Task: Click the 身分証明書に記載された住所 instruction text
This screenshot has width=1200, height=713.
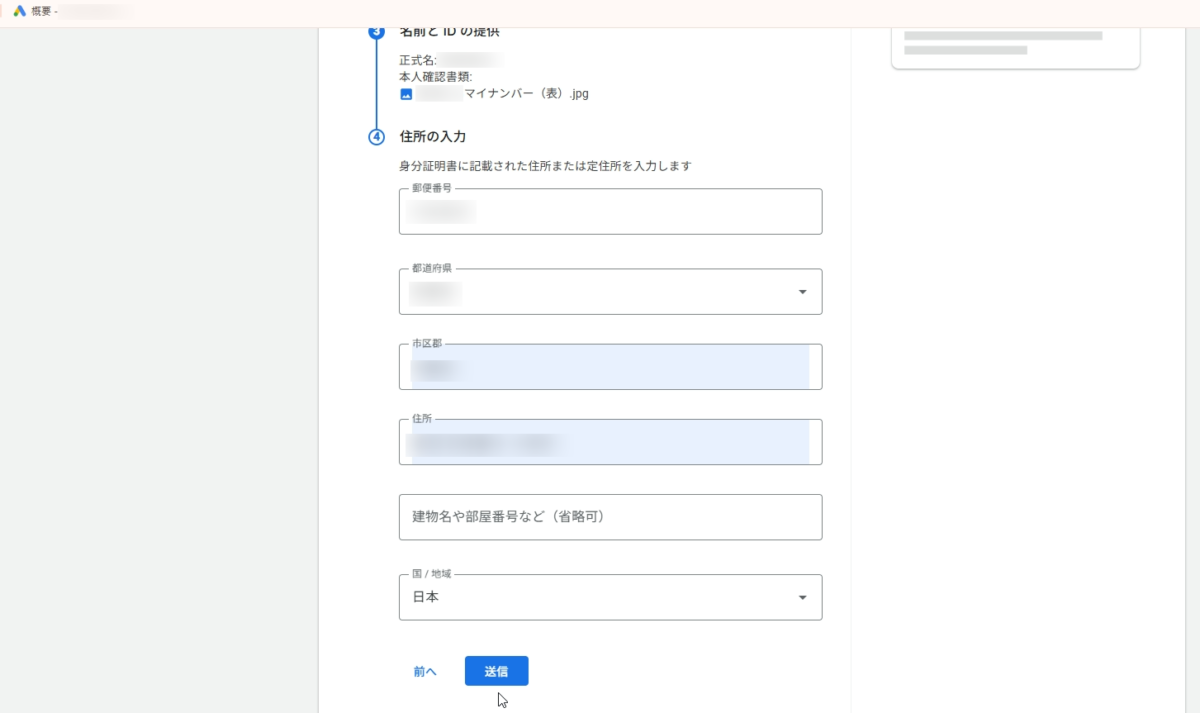Action: pyautogui.click(x=545, y=166)
